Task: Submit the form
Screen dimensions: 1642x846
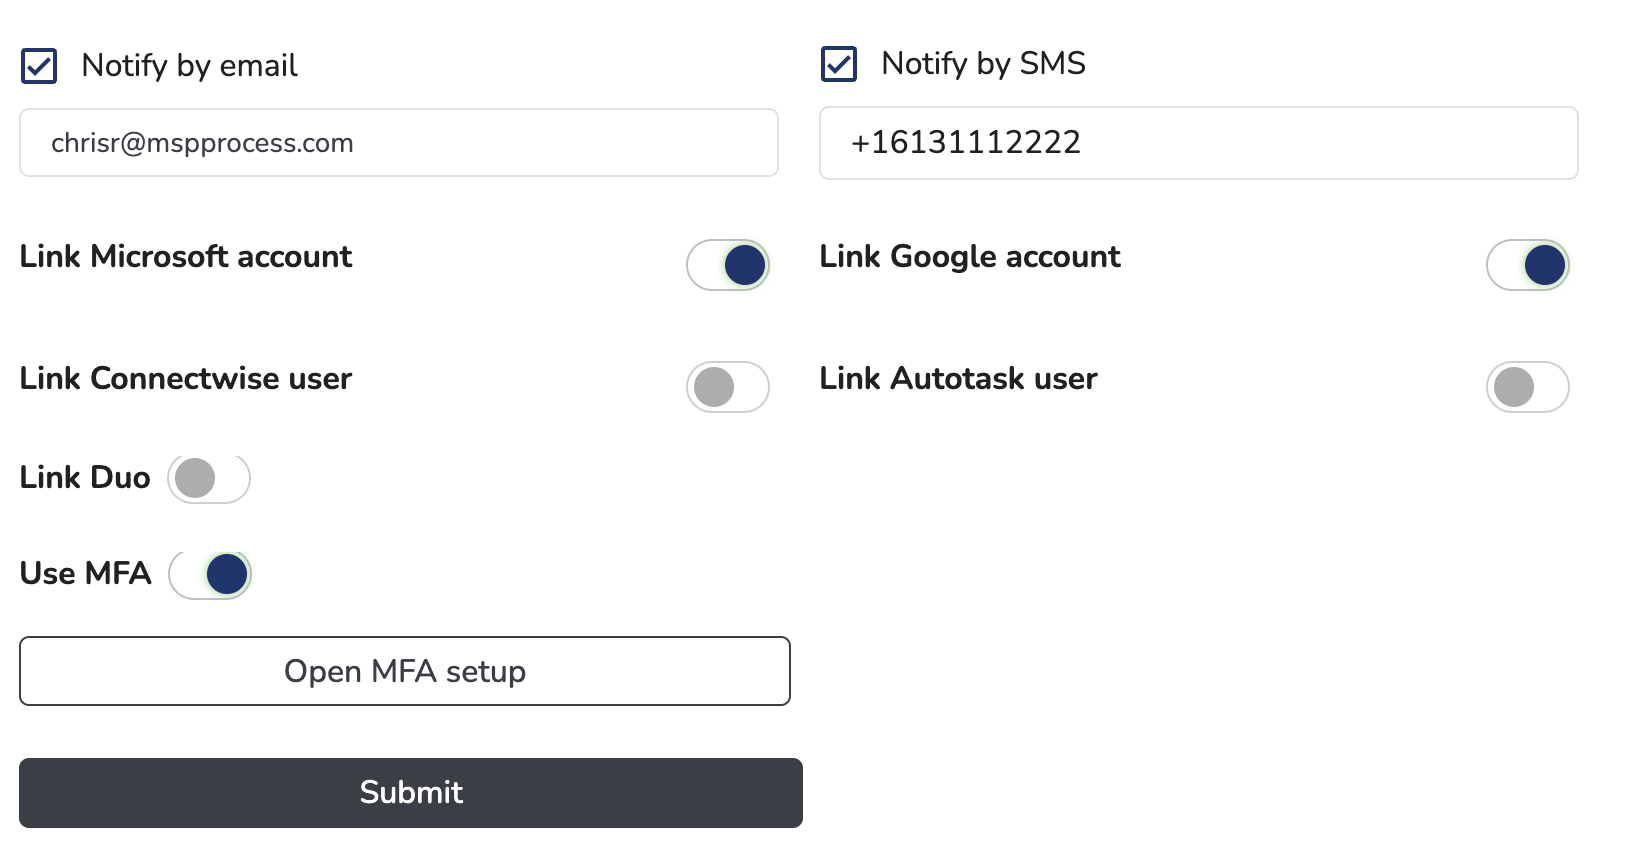Action: click(411, 793)
